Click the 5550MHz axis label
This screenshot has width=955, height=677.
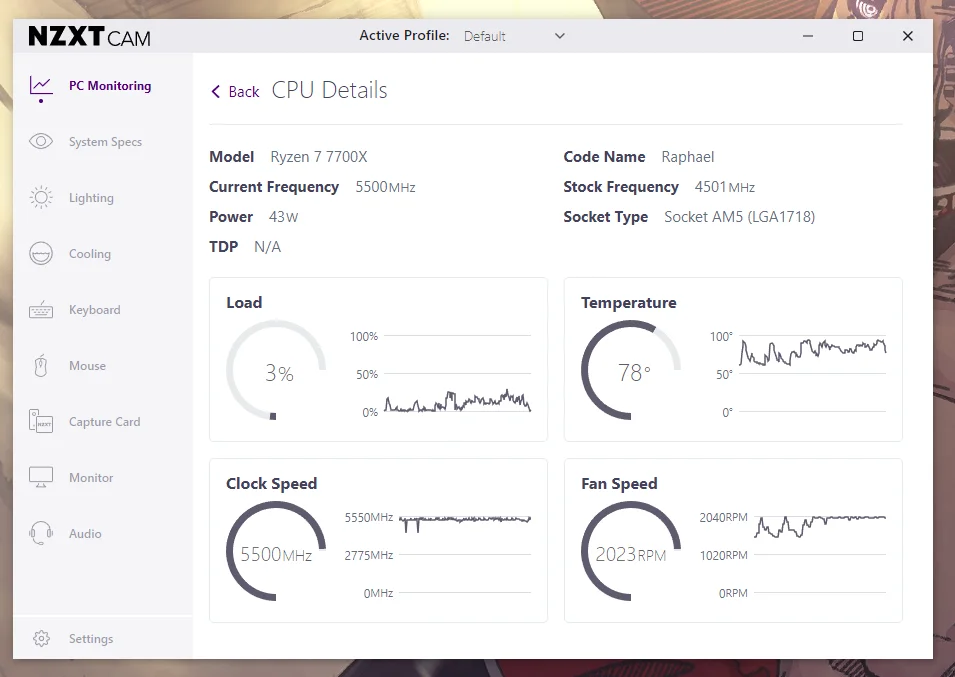pos(369,517)
